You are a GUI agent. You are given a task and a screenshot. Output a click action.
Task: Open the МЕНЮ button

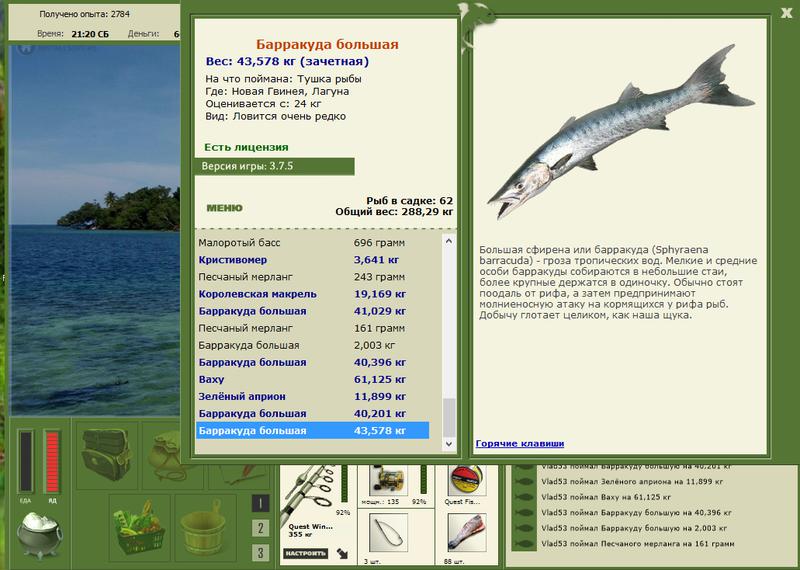point(224,208)
